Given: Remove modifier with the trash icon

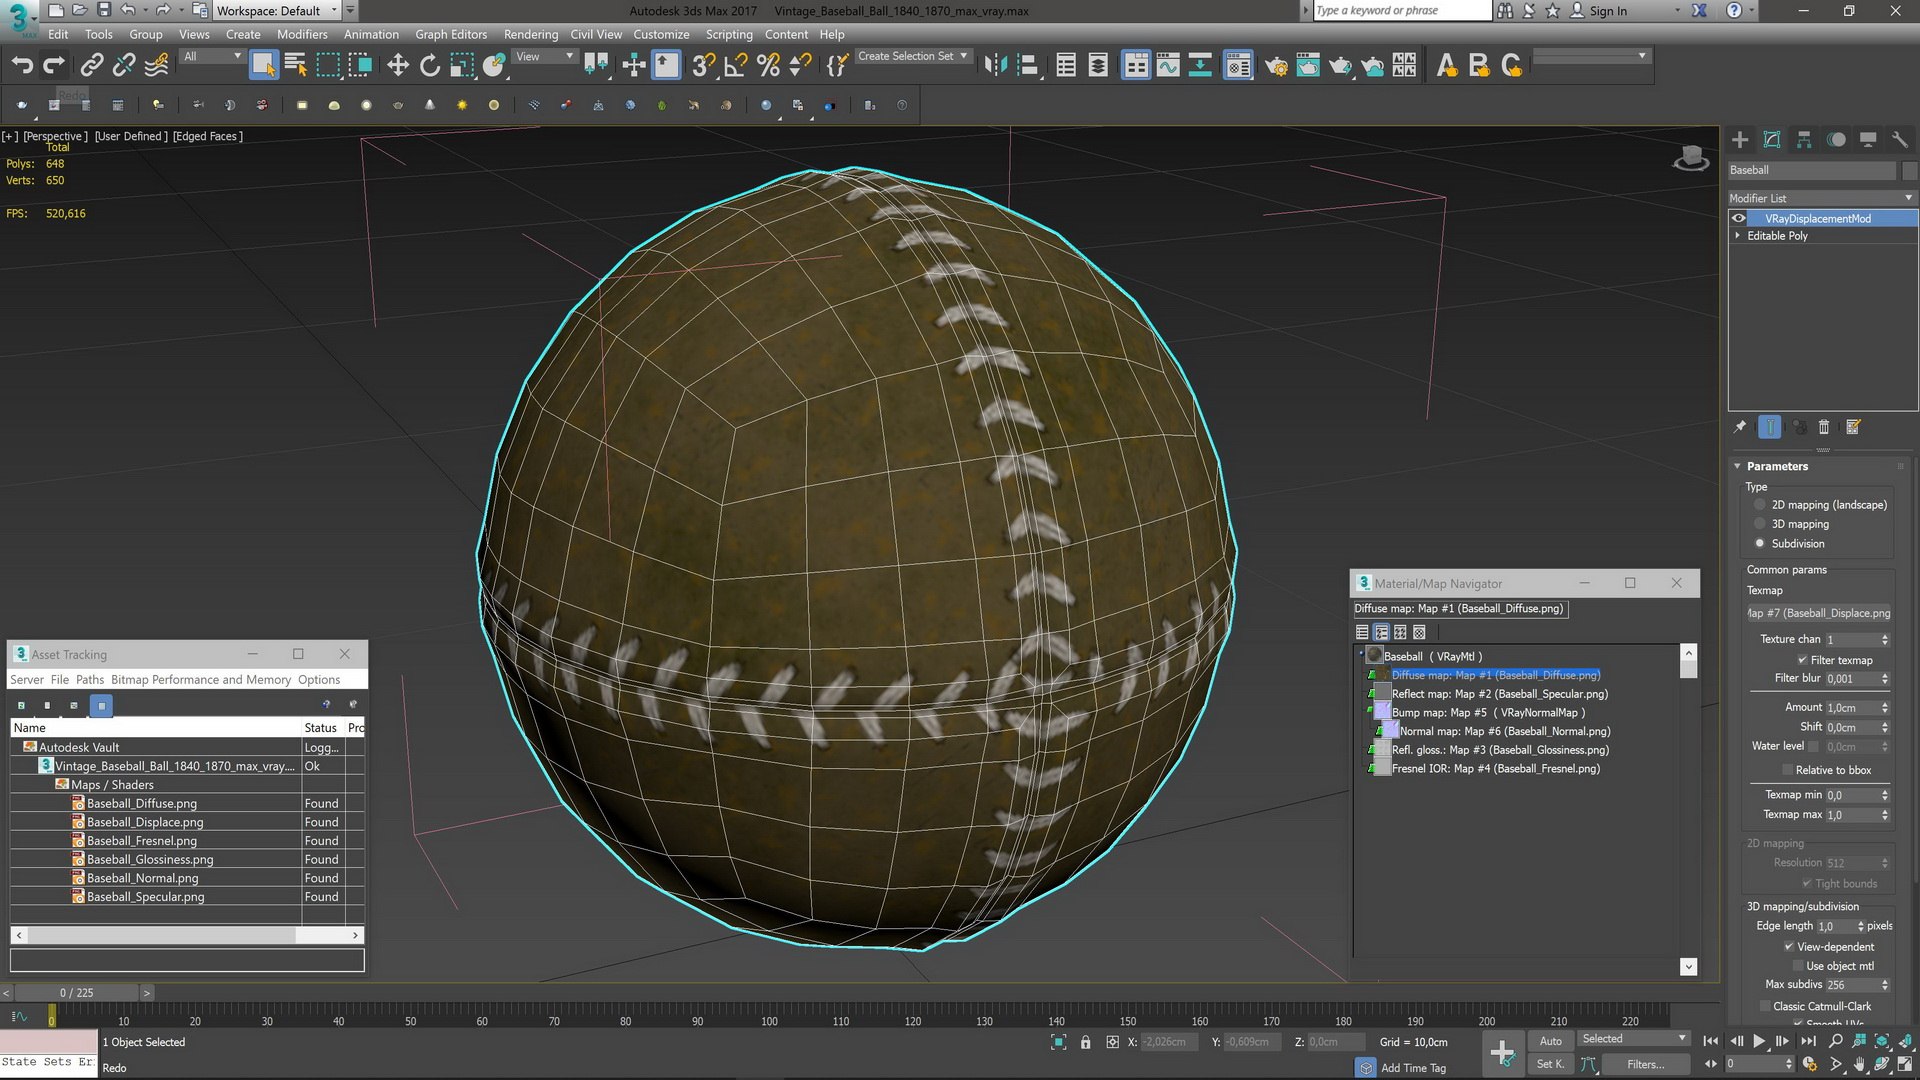Looking at the screenshot, I should 1823,427.
